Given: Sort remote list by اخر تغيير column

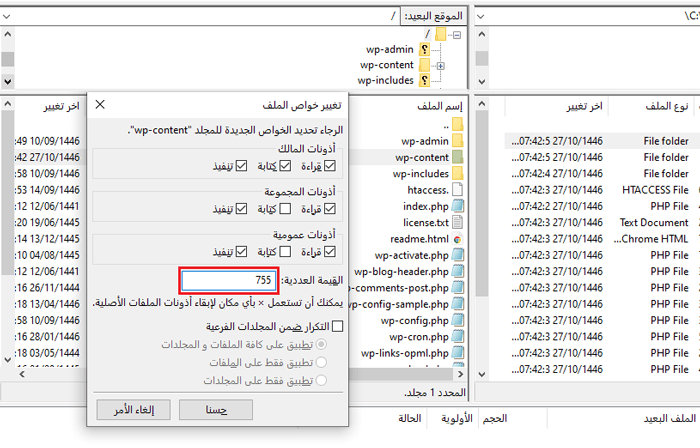Looking at the screenshot, I should (62, 106).
